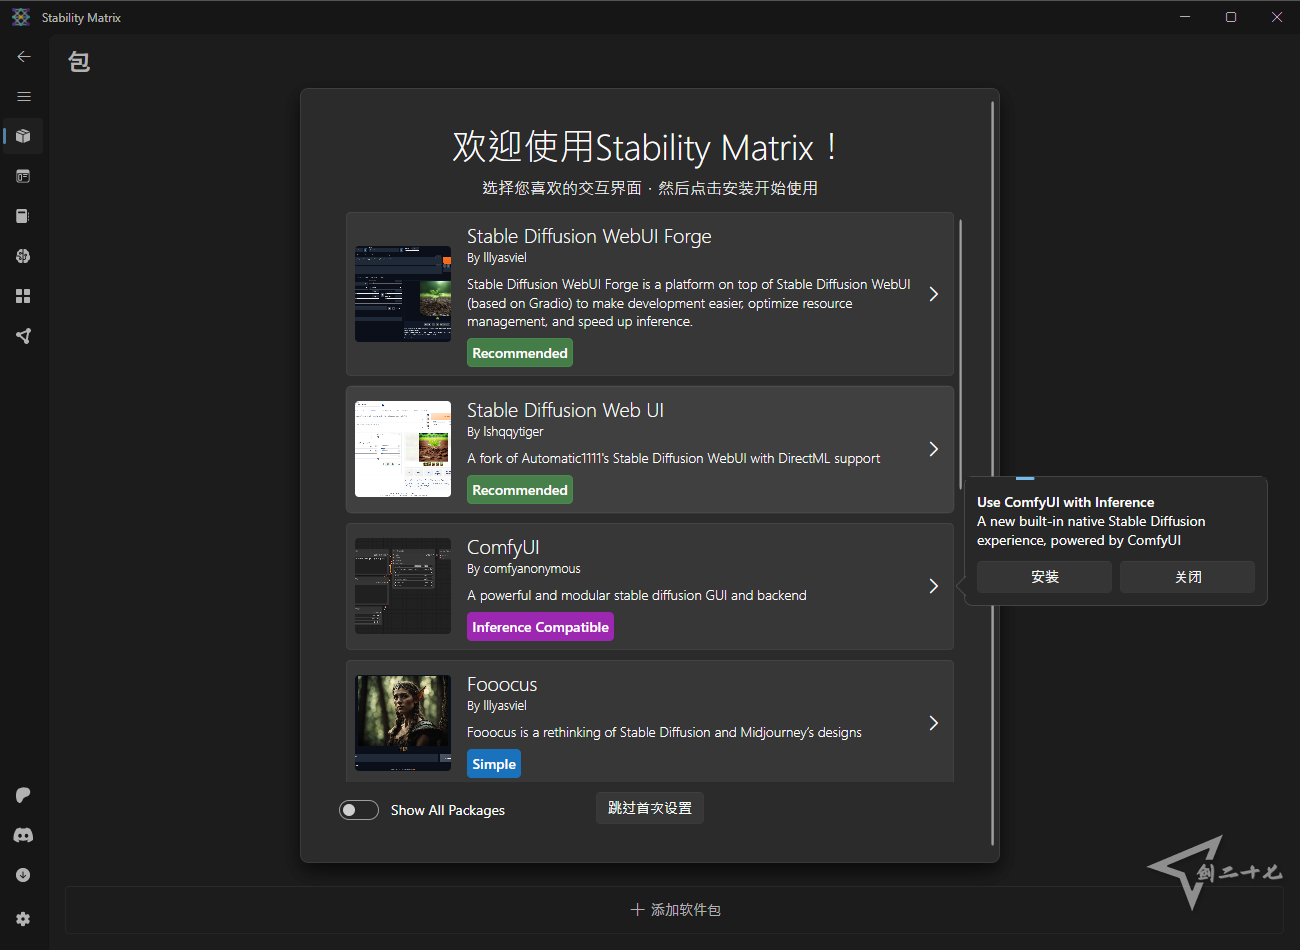This screenshot has height=950, width=1300.
Task: Click the Fooocus title text
Action: pos(502,685)
